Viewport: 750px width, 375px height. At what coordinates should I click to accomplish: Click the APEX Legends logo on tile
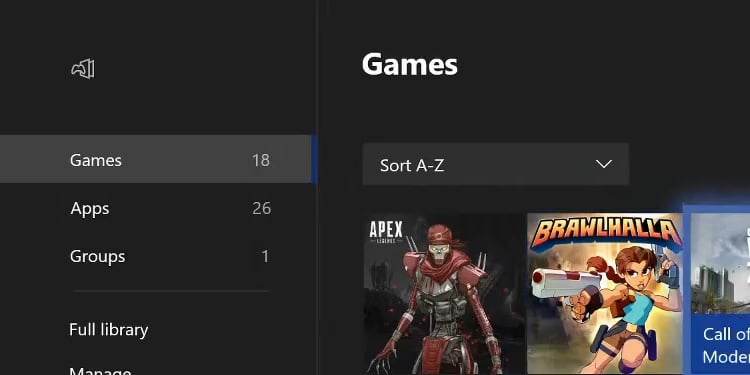tap(386, 232)
